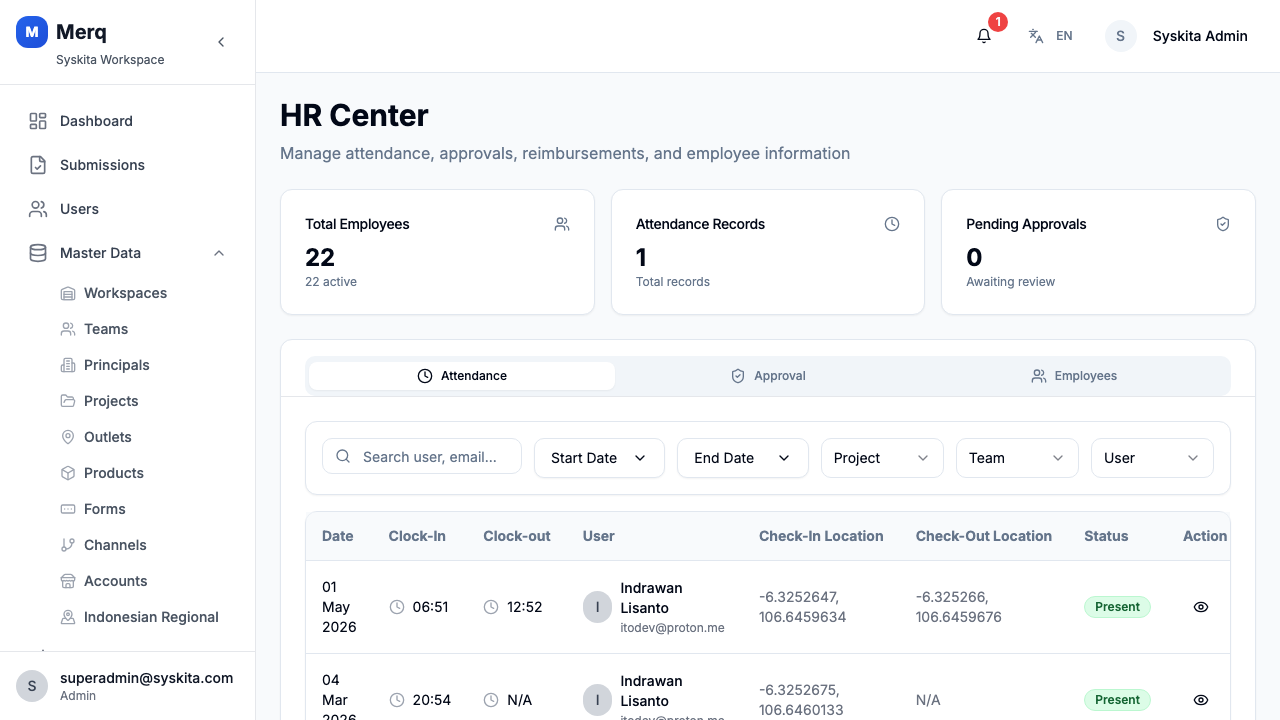Click the Merq logo icon
This screenshot has width=1280, height=720.
click(x=32, y=32)
